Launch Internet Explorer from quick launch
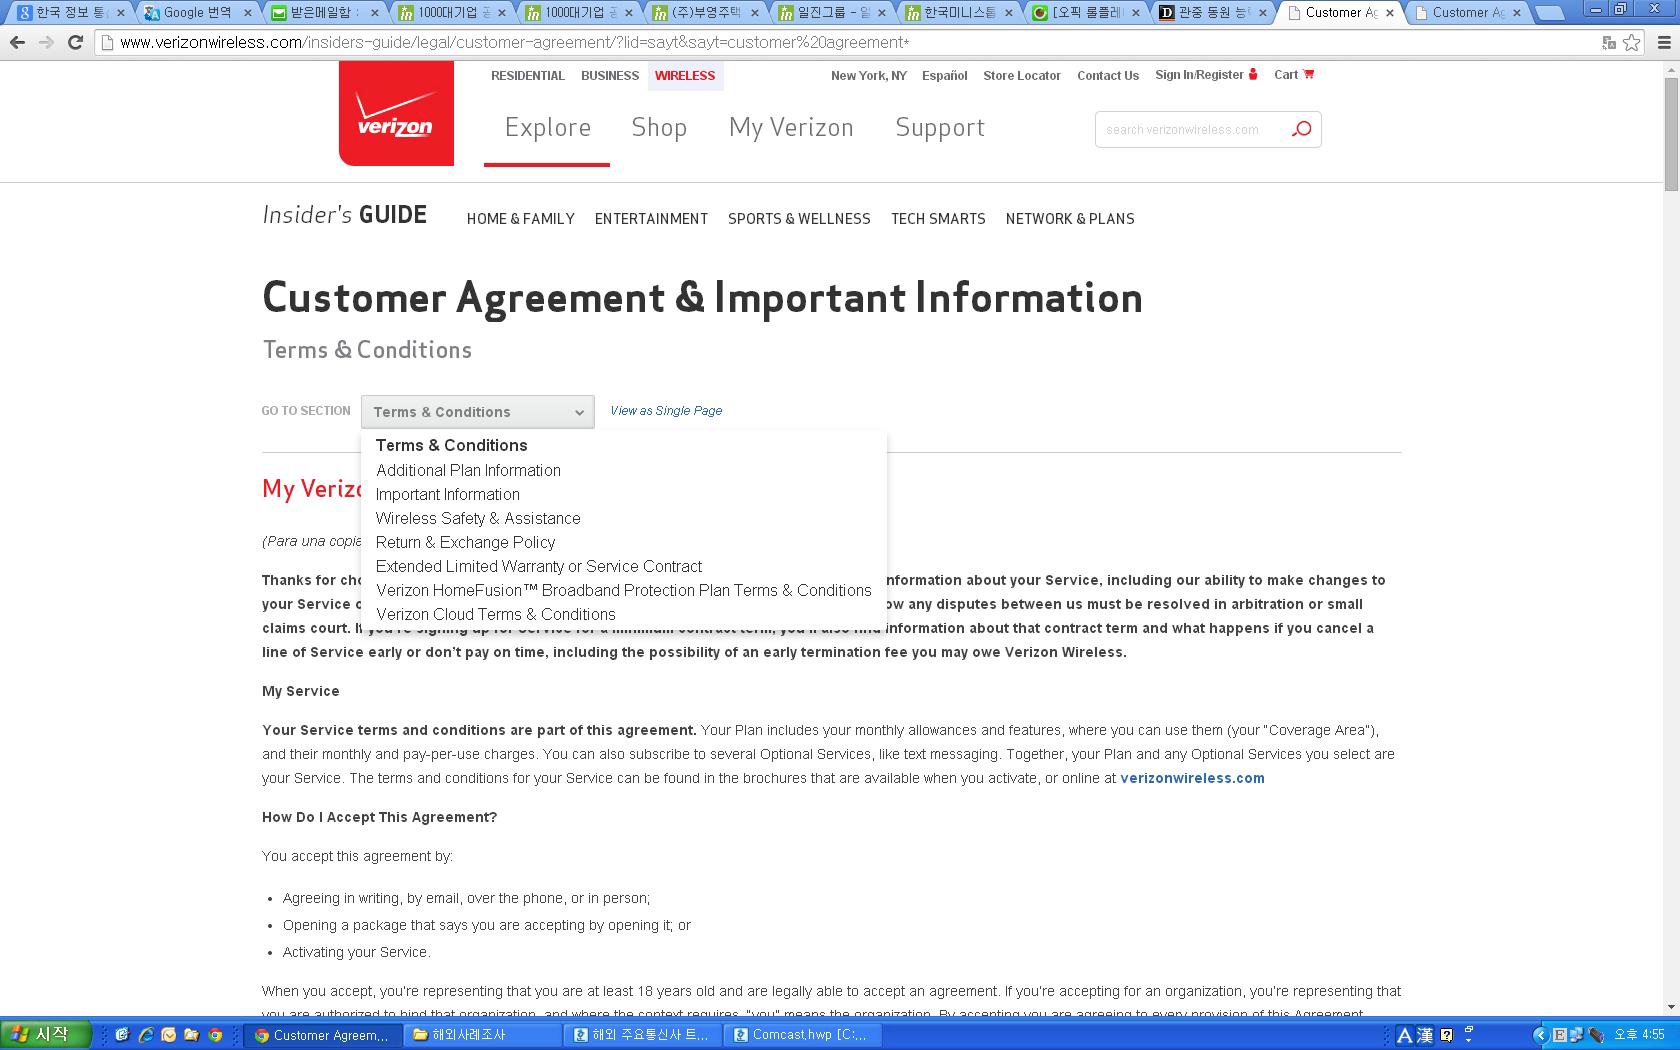Viewport: 1680px width, 1050px height. [x=145, y=1035]
